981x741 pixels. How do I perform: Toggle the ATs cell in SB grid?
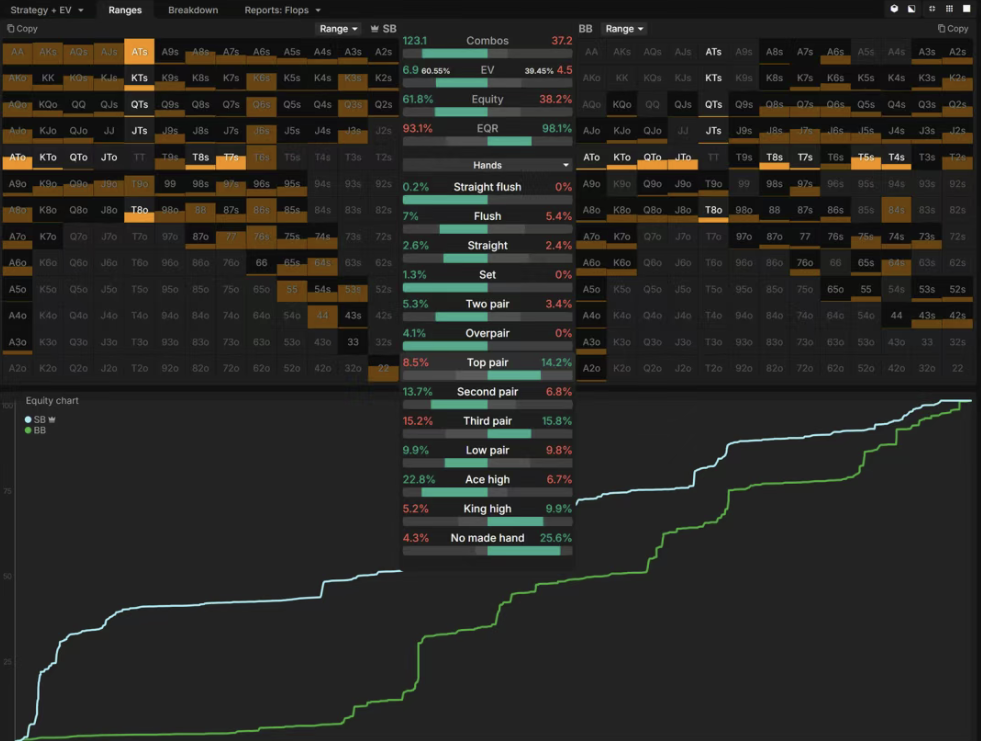tap(139, 52)
